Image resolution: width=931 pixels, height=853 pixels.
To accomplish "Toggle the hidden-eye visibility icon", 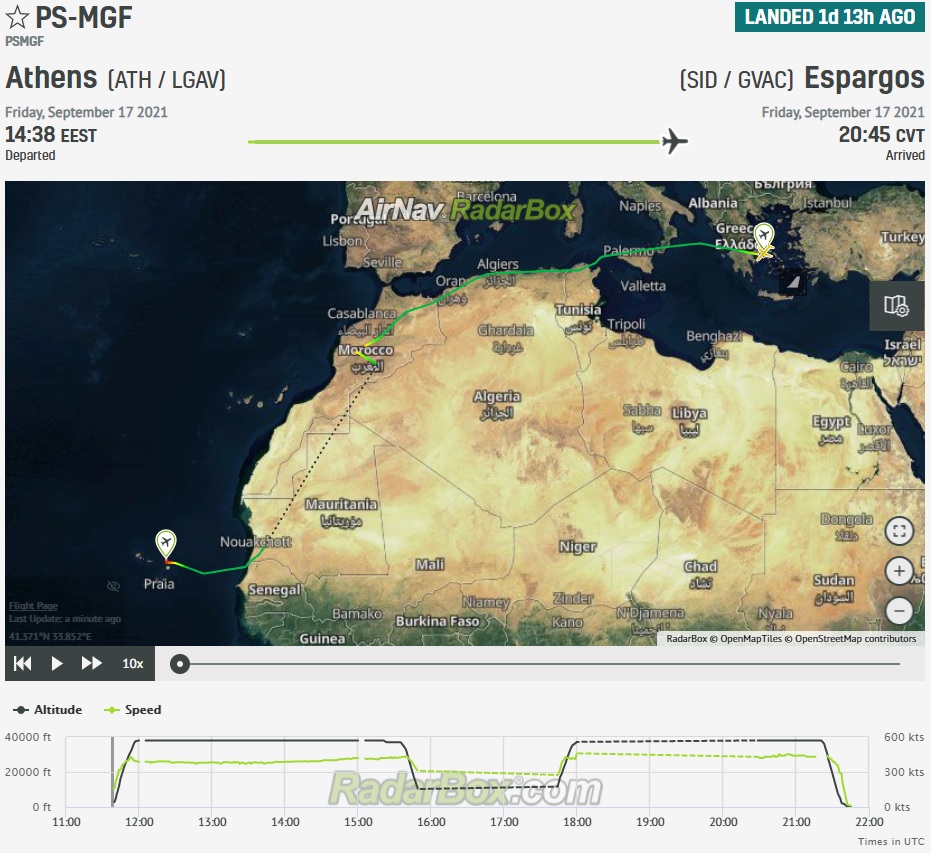I will [x=113, y=586].
